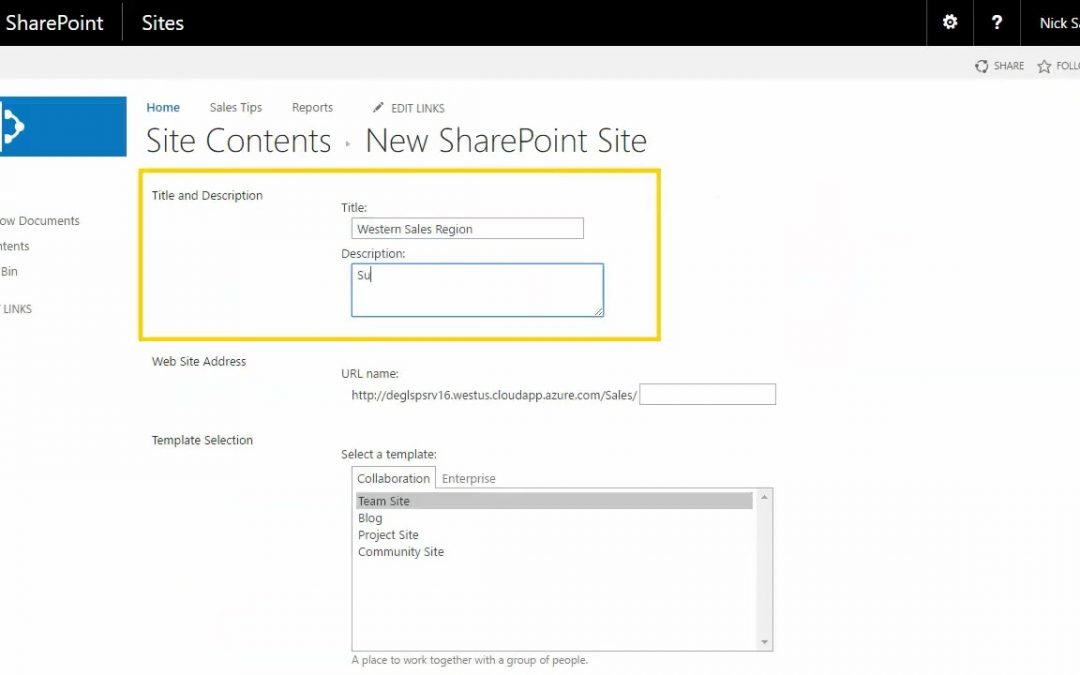
Task: Click the Title text field
Action: coord(467,229)
